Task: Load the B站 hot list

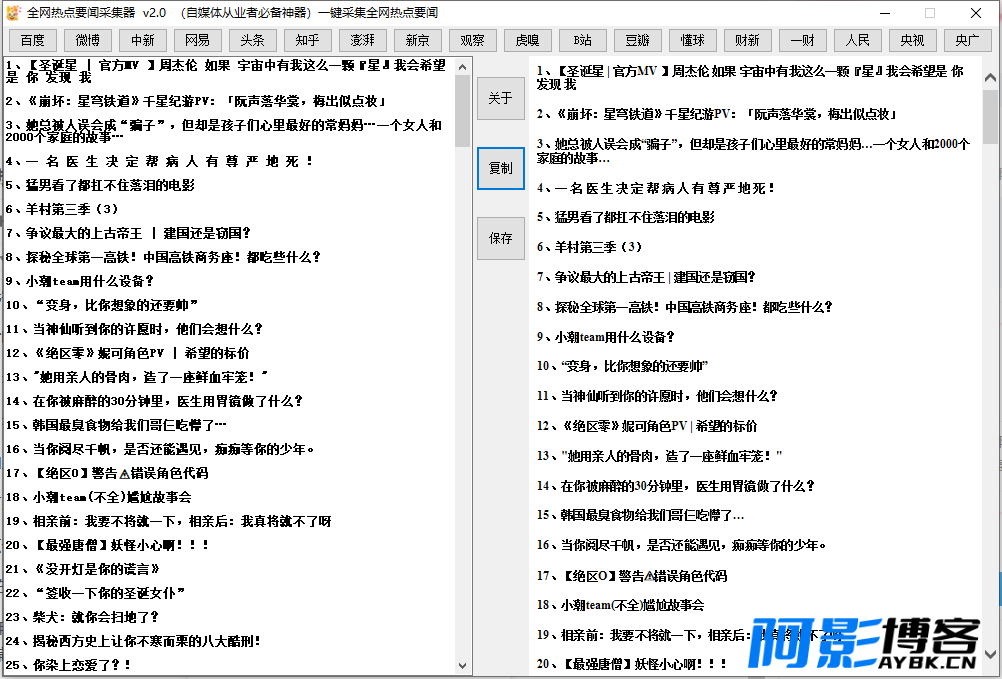Action: coord(583,40)
